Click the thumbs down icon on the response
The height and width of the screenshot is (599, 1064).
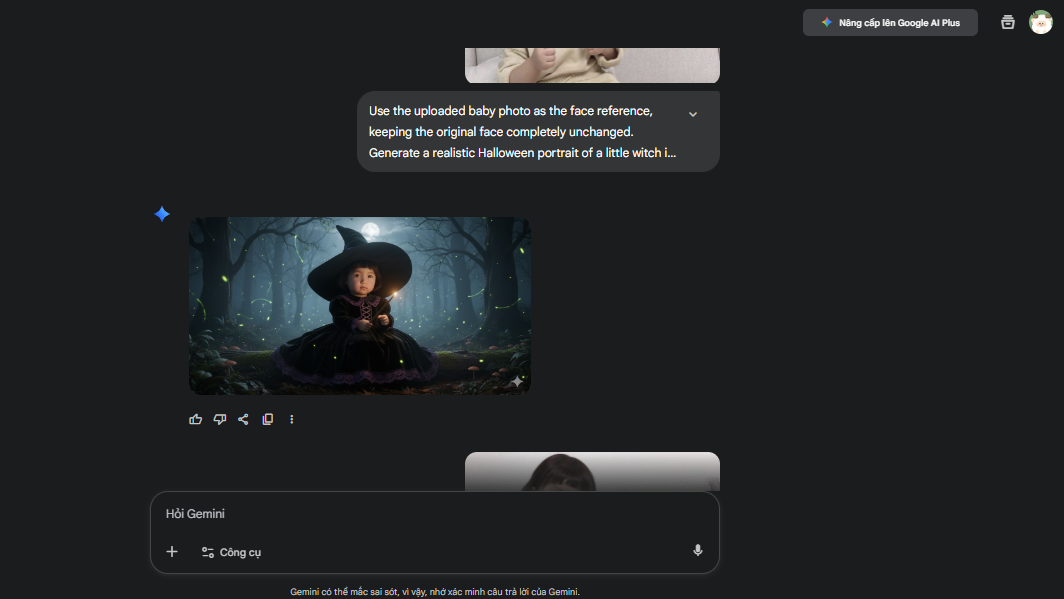coord(220,419)
